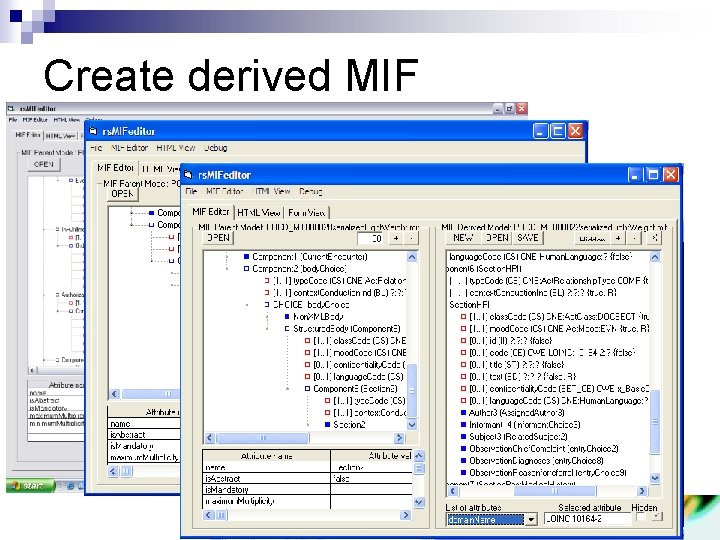The image size is (720, 540).
Task: Click the x button in derived model toolbar
Action: [654, 237]
